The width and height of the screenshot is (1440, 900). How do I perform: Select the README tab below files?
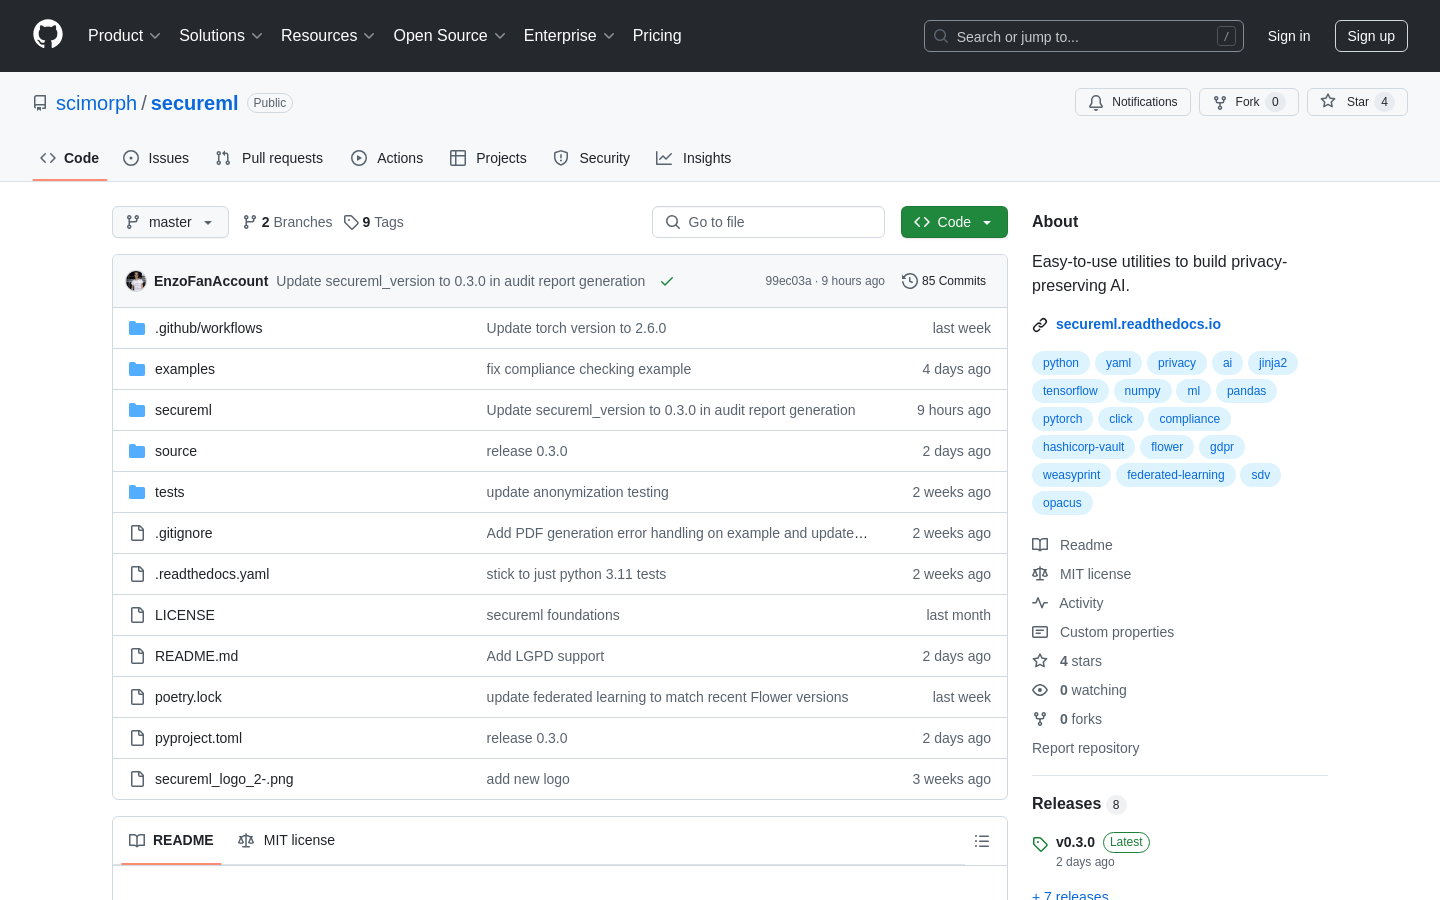tap(171, 840)
